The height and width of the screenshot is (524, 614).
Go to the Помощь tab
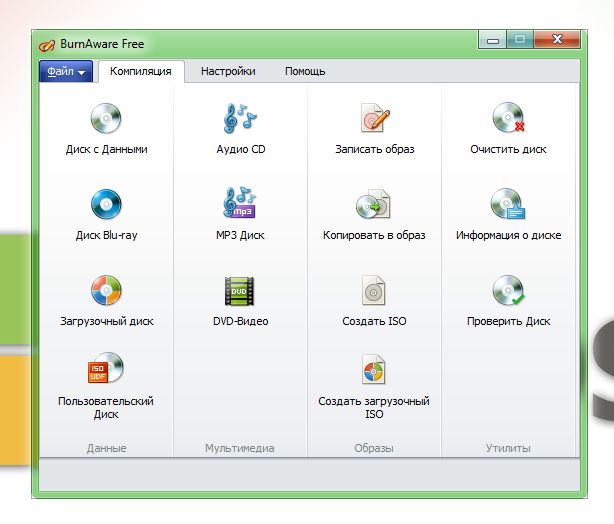305,71
